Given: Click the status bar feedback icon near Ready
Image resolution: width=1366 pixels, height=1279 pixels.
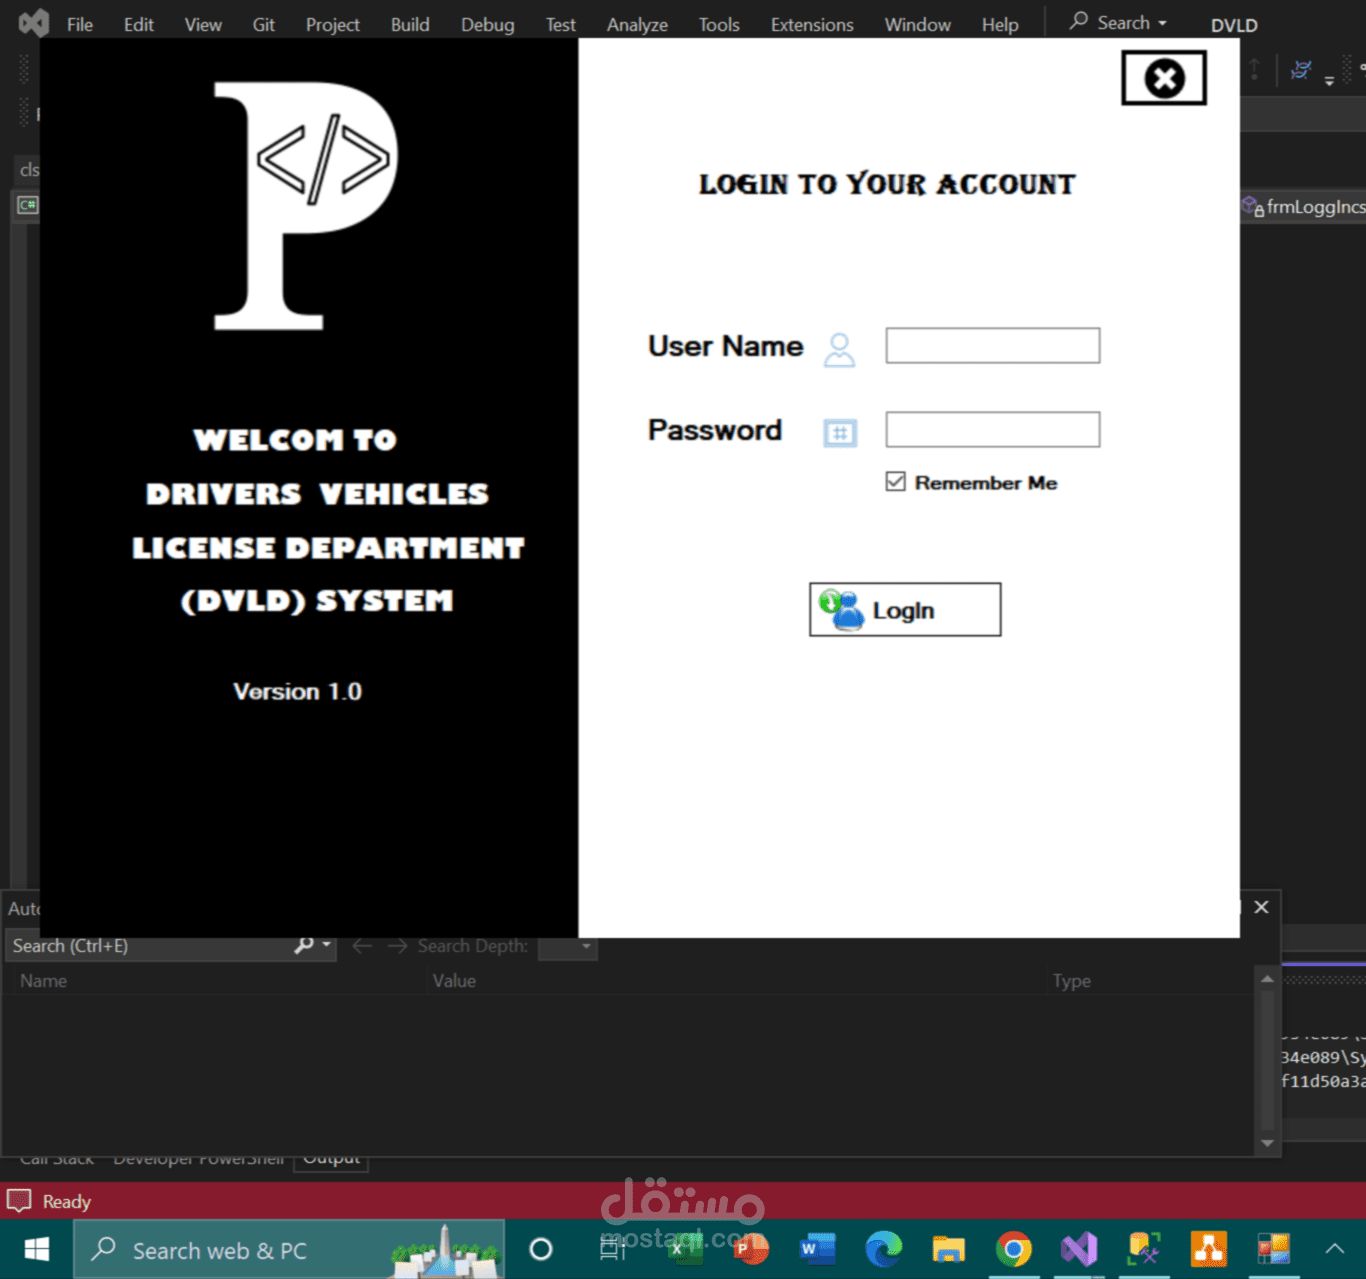Looking at the screenshot, I should click(x=19, y=1201).
